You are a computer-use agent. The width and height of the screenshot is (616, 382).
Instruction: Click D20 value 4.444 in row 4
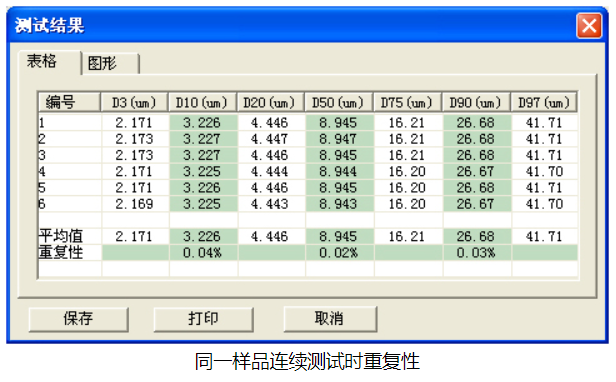point(270,172)
